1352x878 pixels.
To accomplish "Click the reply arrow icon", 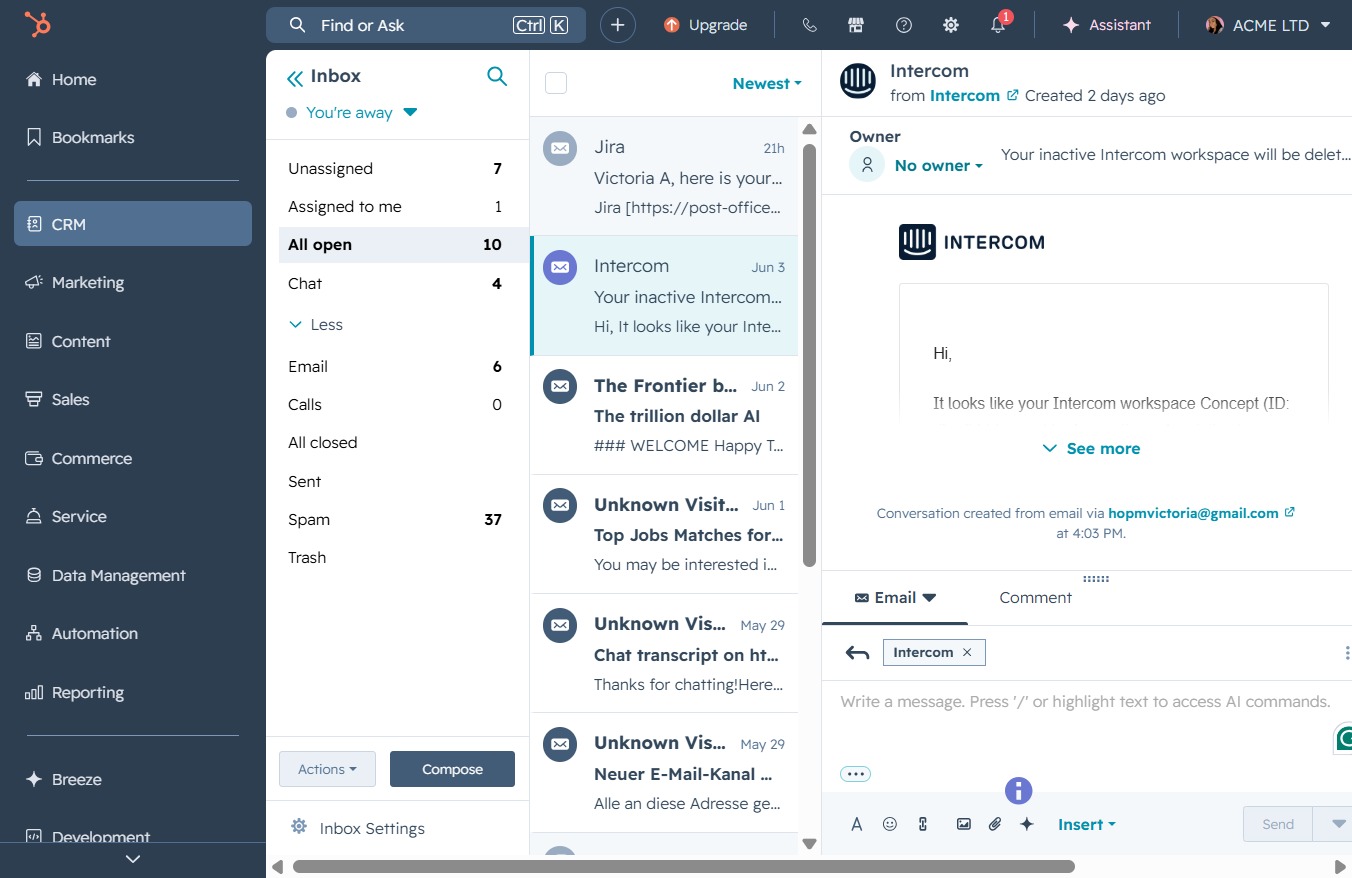I will [x=857, y=653].
